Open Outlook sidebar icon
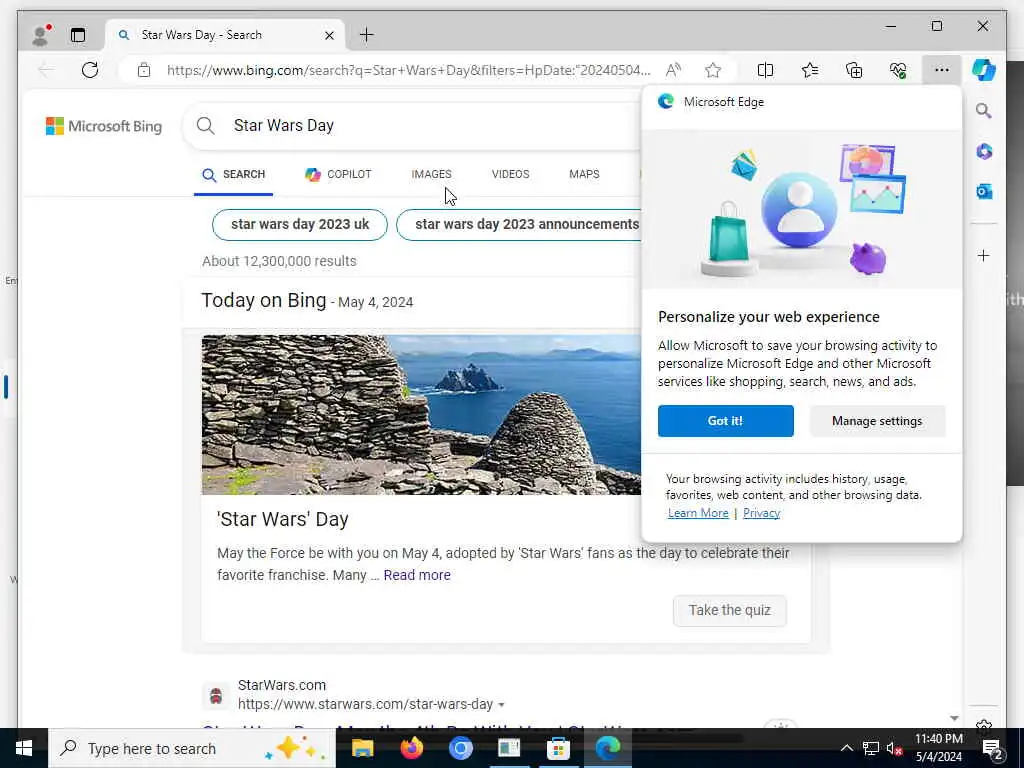The width and height of the screenshot is (1024, 768). tap(984, 191)
